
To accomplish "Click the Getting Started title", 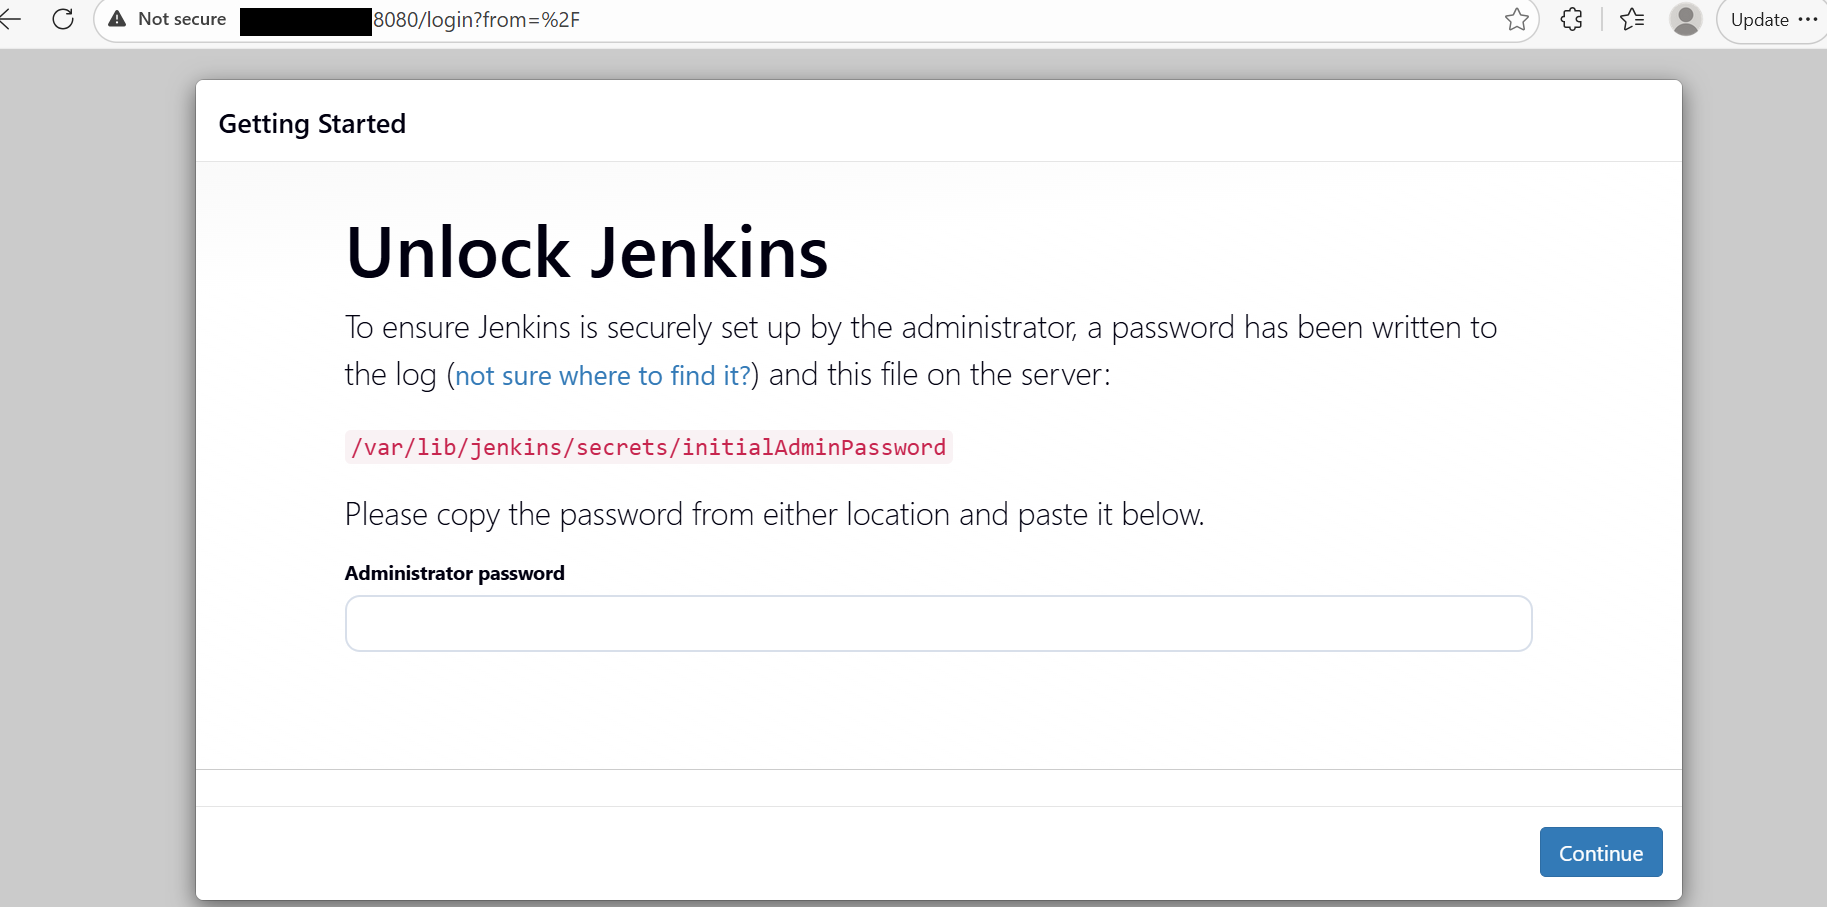I will 312,123.
